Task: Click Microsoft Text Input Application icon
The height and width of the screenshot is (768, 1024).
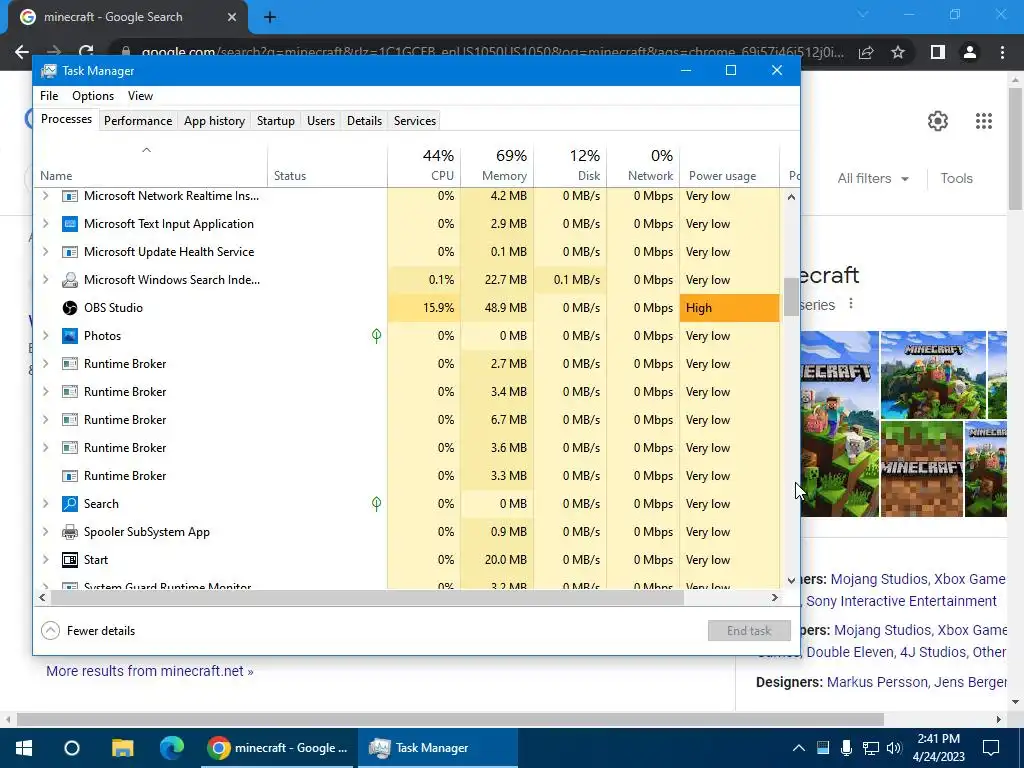Action: pos(70,224)
